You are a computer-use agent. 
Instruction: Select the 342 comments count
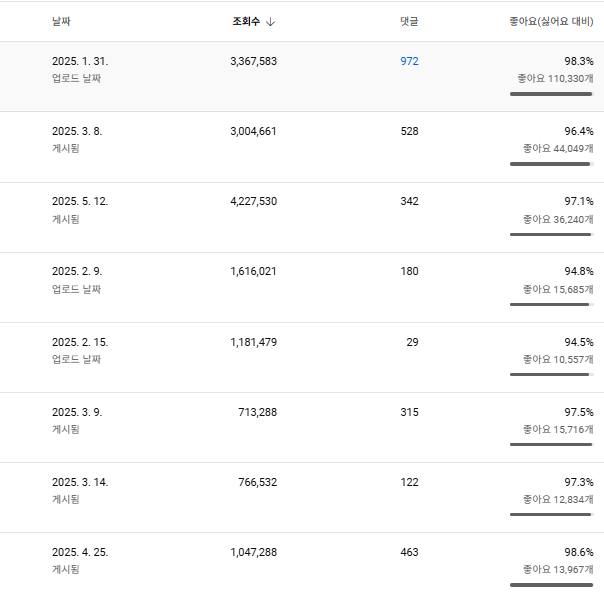tap(409, 201)
